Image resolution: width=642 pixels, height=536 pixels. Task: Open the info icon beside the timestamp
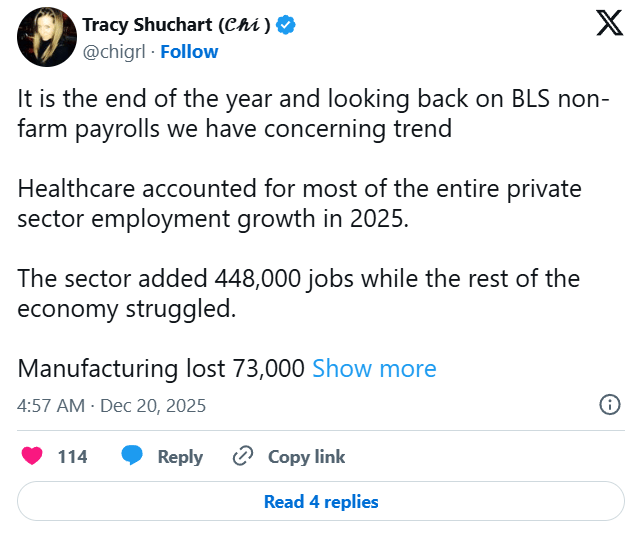tap(609, 405)
